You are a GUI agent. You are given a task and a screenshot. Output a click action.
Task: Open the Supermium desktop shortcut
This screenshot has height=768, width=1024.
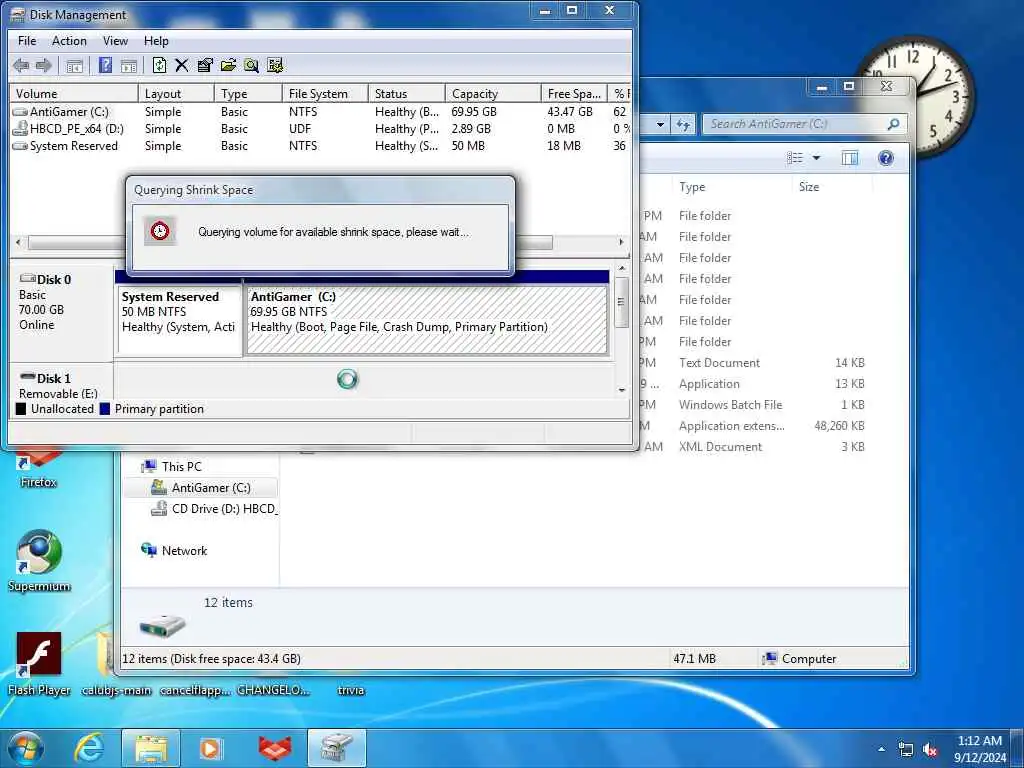tap(39, 561)
